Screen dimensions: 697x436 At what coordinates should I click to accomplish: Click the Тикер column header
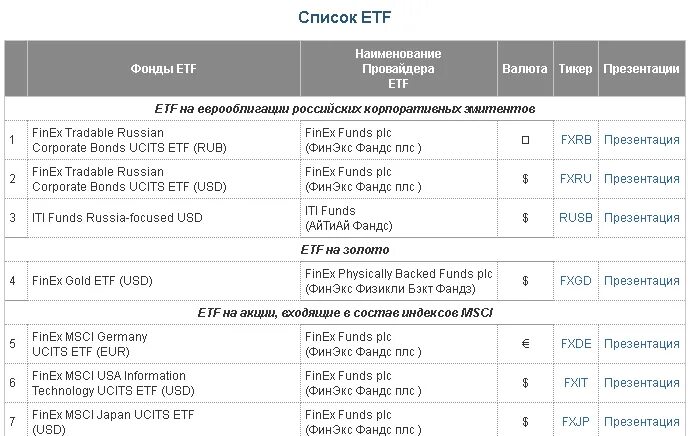[575, 69]
